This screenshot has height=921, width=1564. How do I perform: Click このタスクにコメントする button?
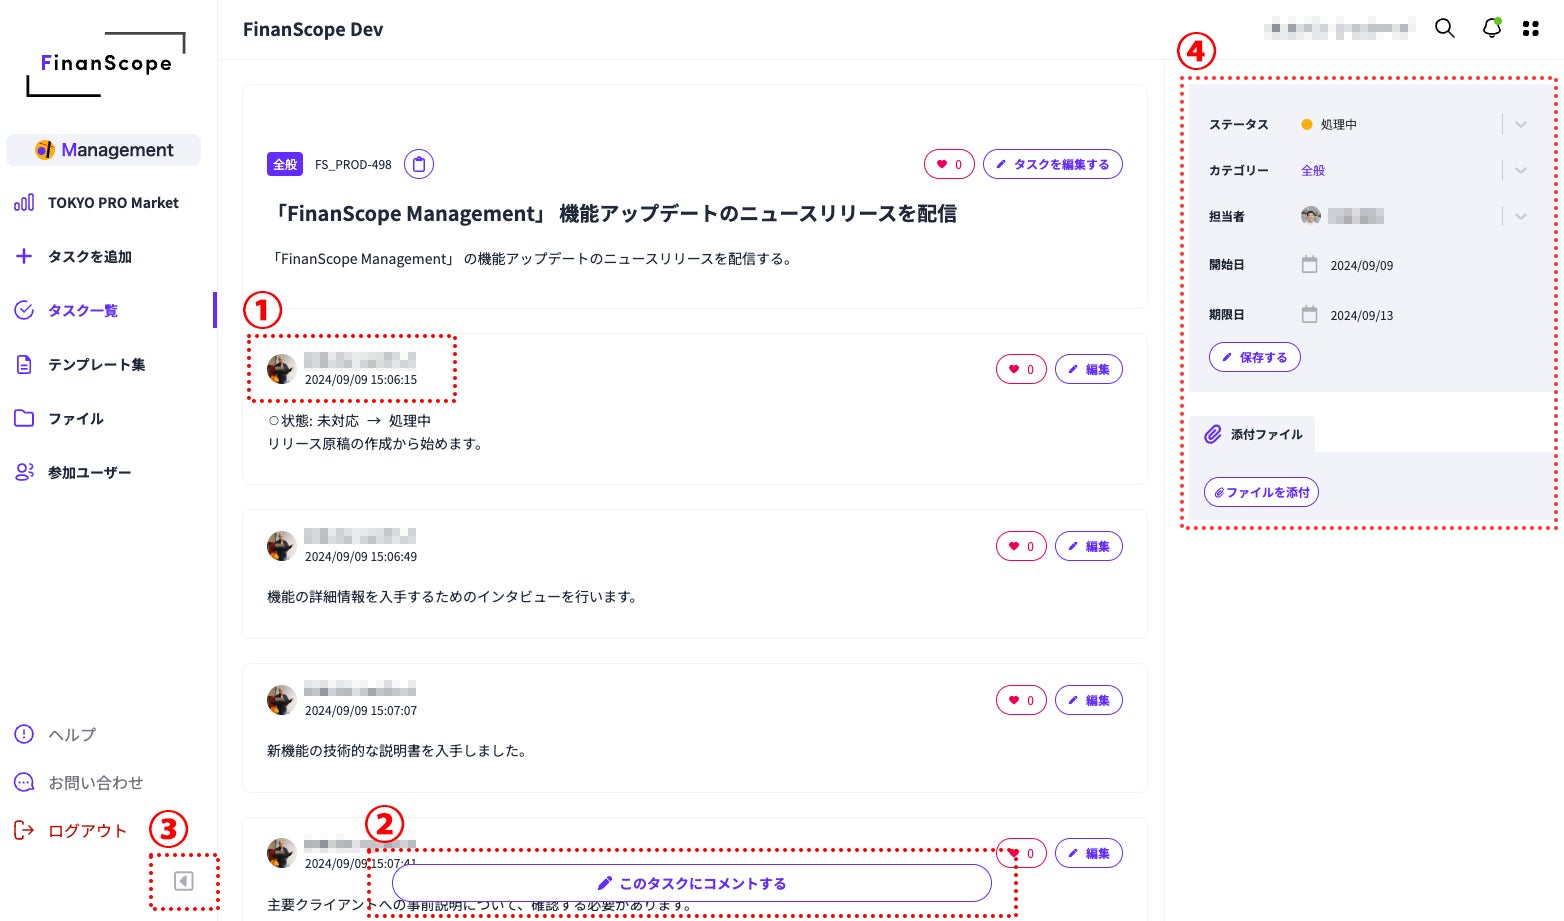(x=692, y=883)
